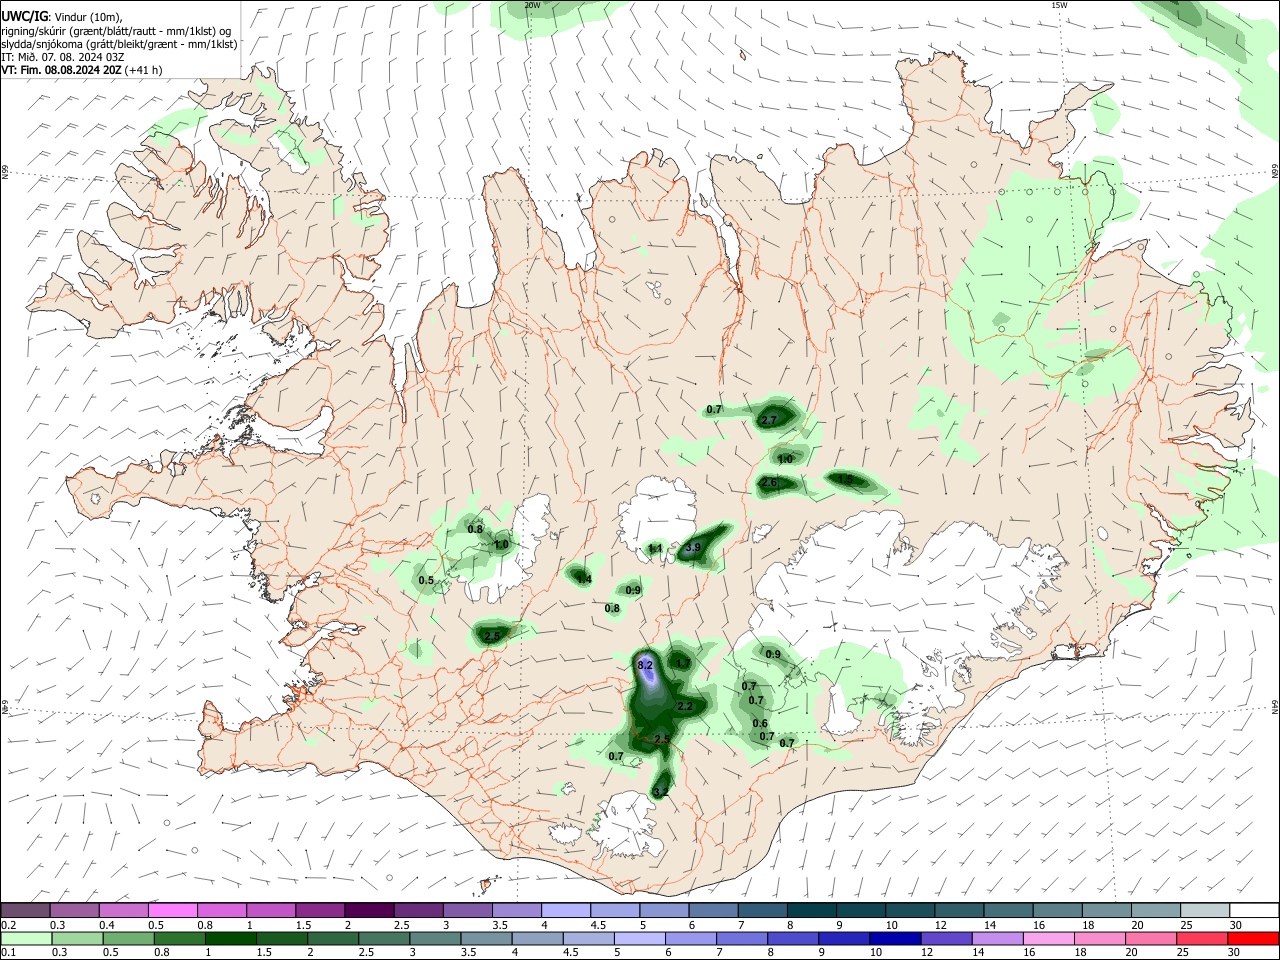The height and width of the screenshot is (960, 1280).
Task: Pick the lilac swatch starting at 14 in lower scale
Action: pyautogui.click(x=998, y=938)
